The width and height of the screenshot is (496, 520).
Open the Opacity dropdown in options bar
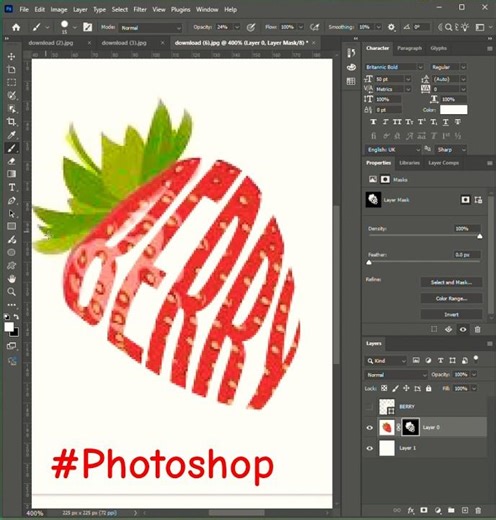[x=237, y=27]
